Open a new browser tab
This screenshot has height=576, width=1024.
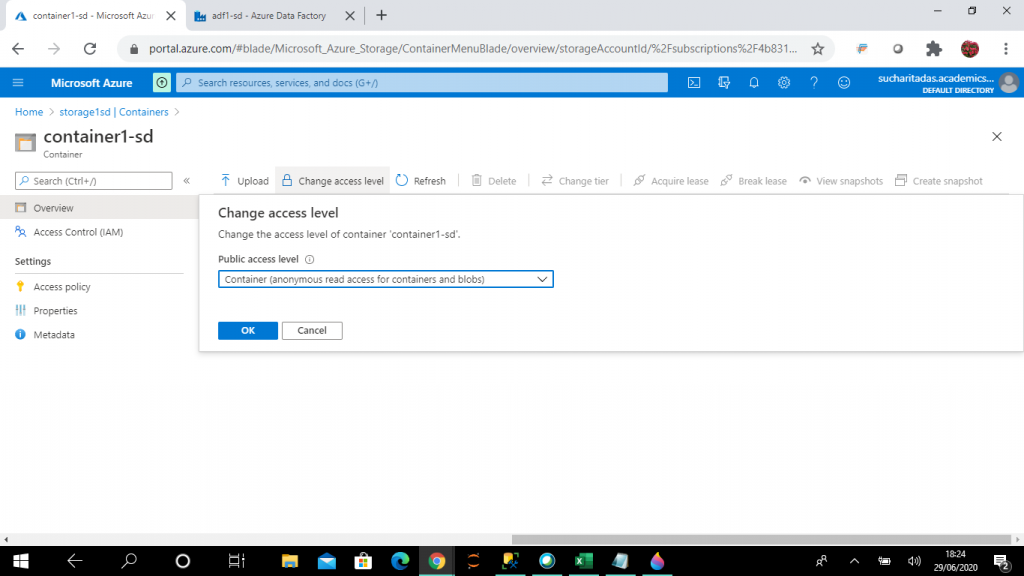381,16
